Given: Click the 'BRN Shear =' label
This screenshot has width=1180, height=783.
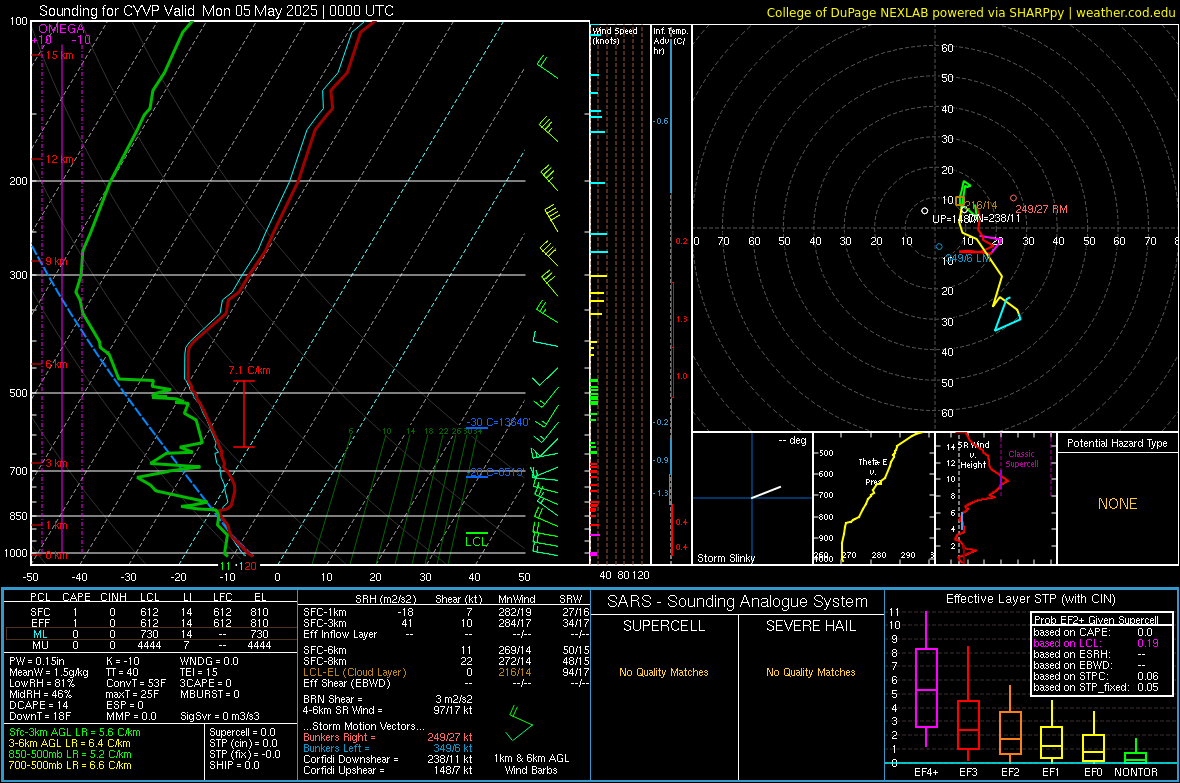Looking at the screenshot, I should [332, 699].
